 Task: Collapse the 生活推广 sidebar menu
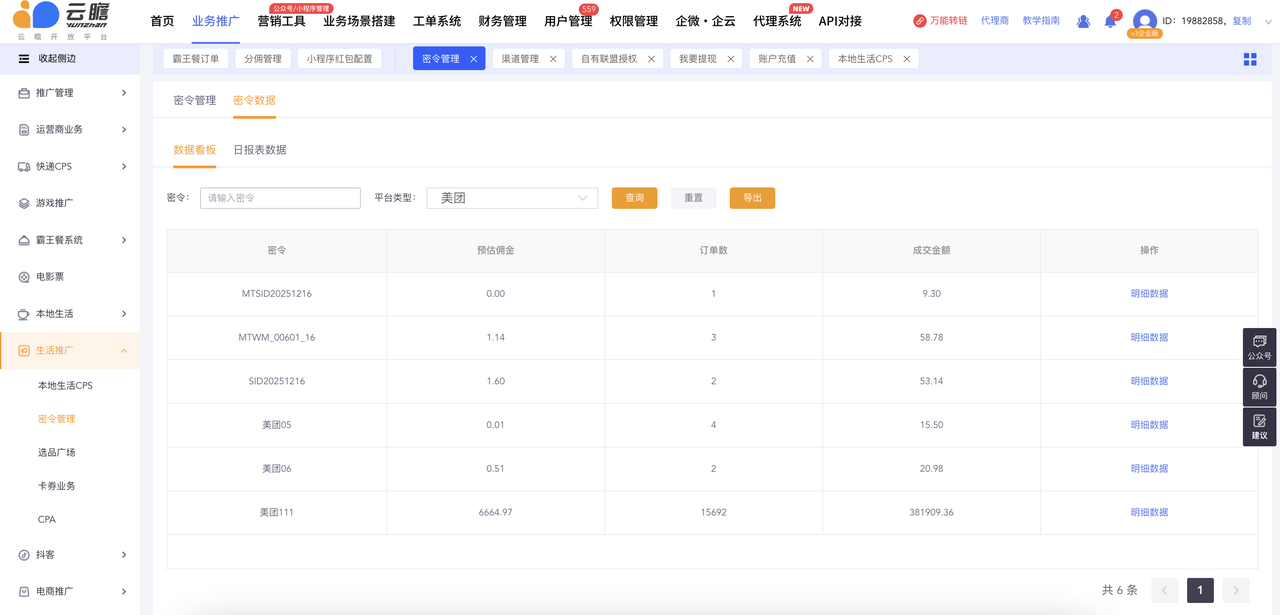coord(70,350)
